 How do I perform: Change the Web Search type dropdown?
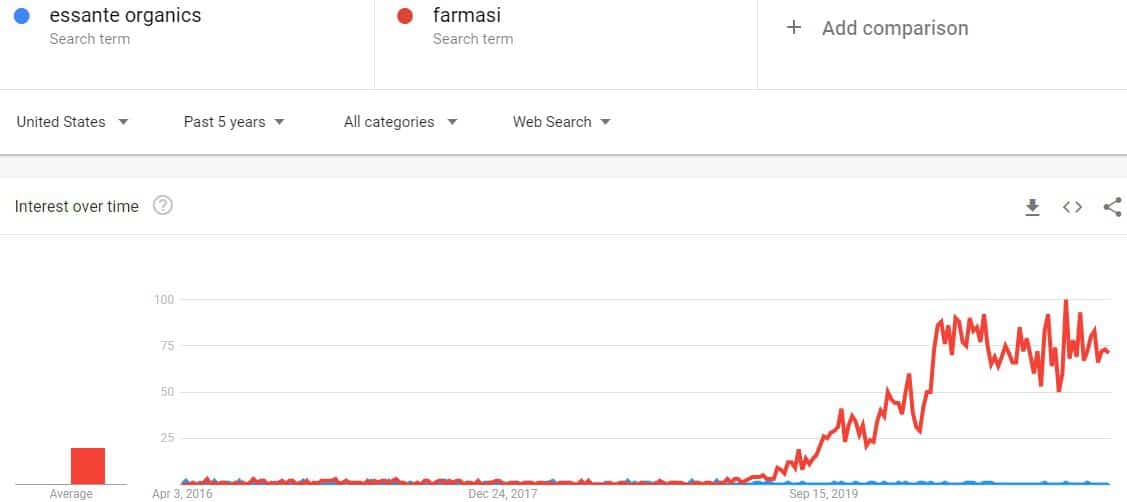coord(561,122)
